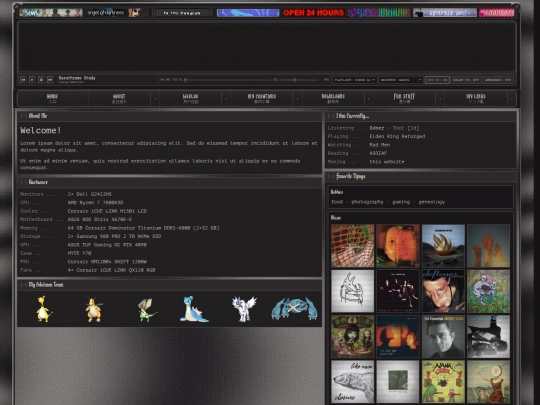540x405 pixels.
Task: Open the Deftones album cover
Action: pos(443,291)
